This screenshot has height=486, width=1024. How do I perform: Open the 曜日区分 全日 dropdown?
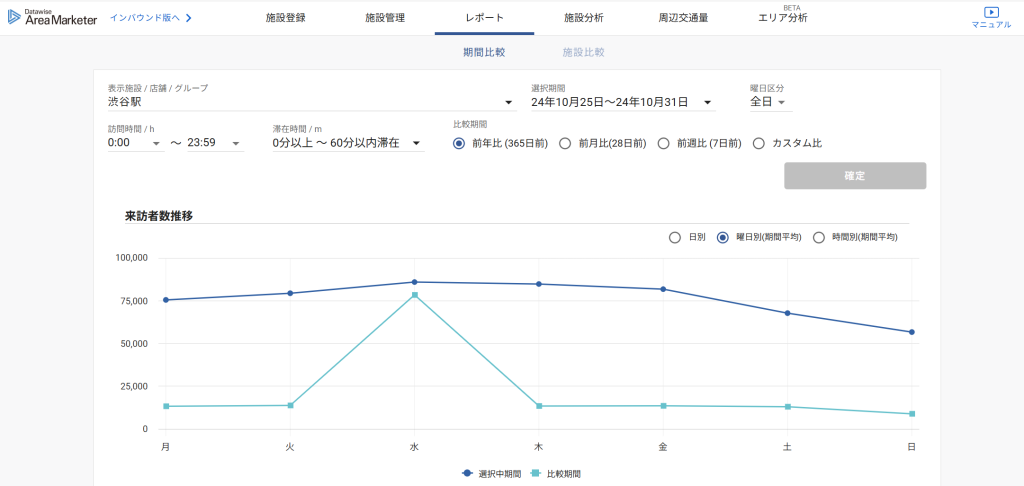(x=781, y=102)
